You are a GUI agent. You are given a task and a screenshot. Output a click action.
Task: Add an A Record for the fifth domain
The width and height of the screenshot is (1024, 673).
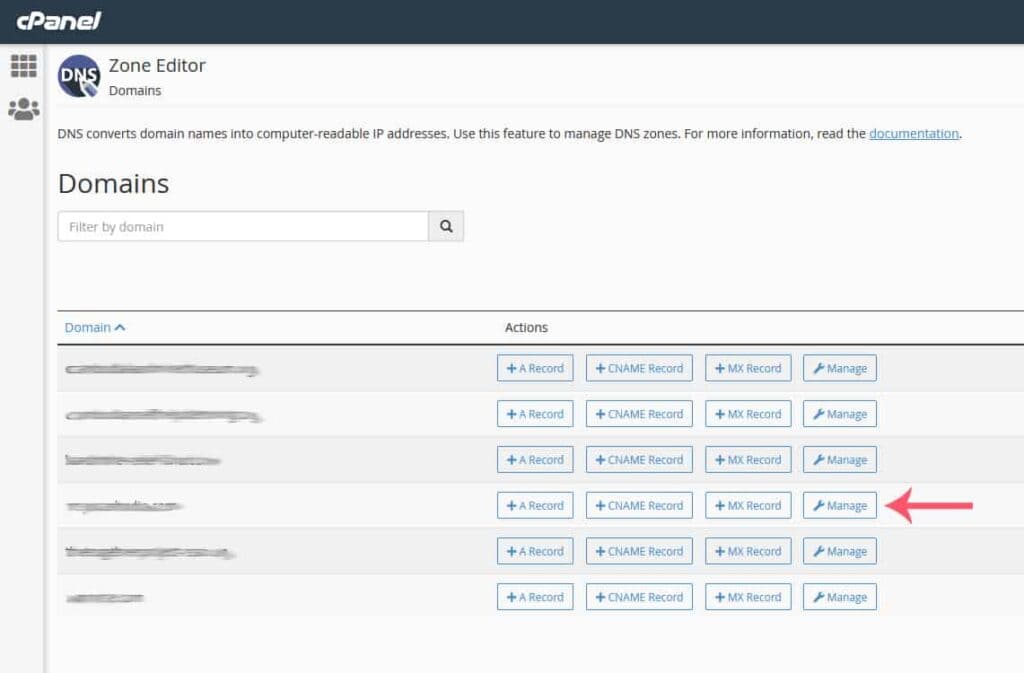[535, 551]
